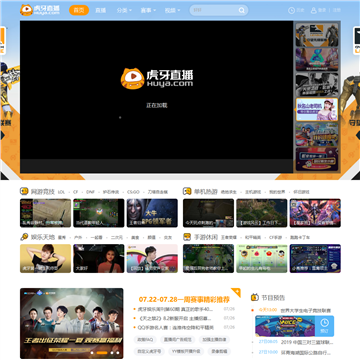The width and height of the screenshot is (360, 360).
Task: Click the 网游竞技 section icon
Action: [x=24, y=191]
